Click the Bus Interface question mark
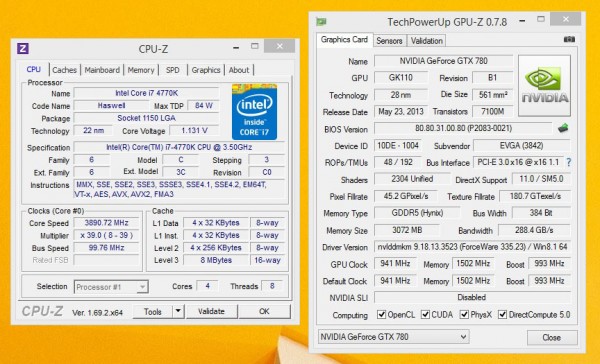This screenshot has height=364, width=600. 569,162
